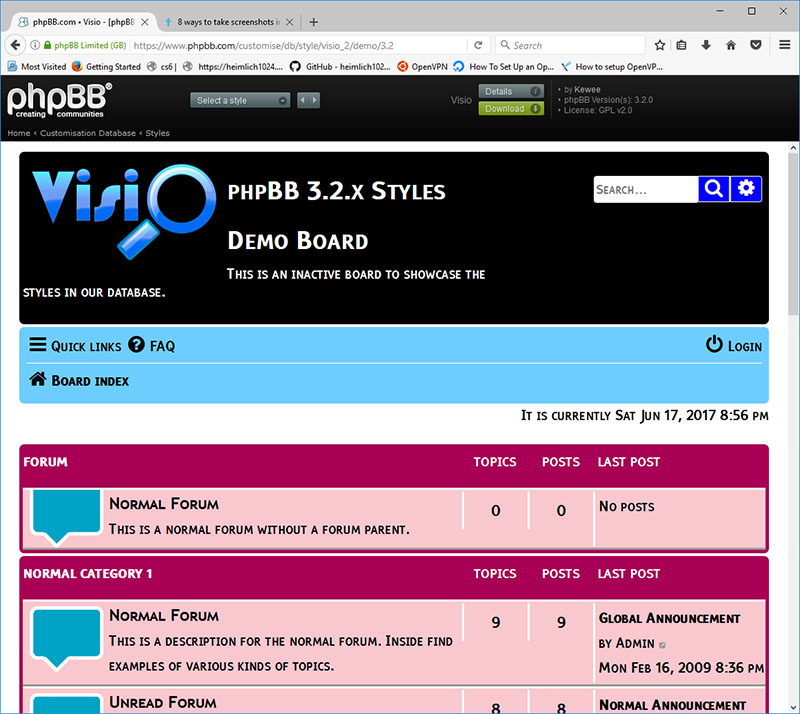
Task: Open the GitHub heimlich102 bookmark
Action: pos(340,66)
